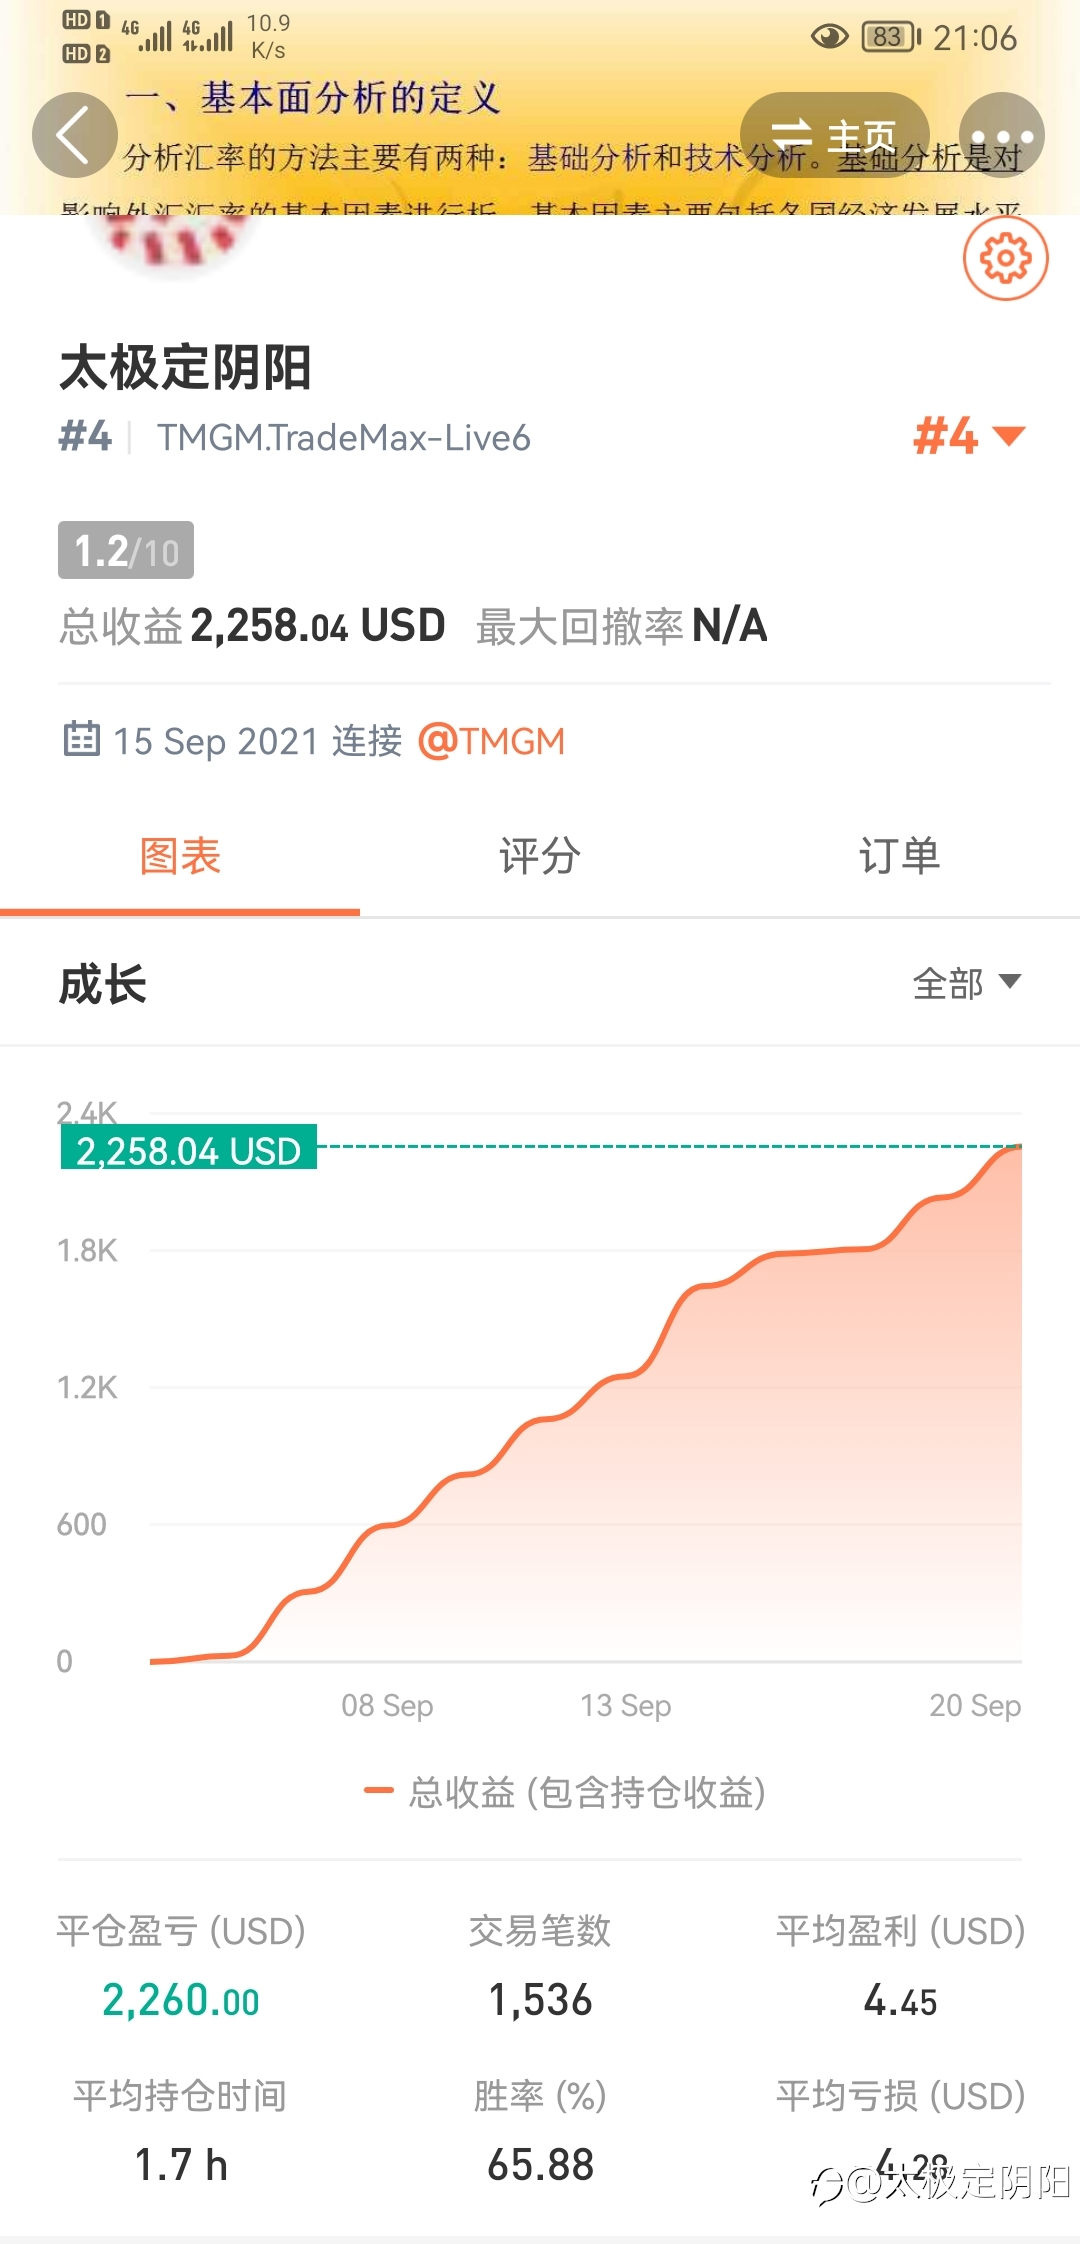Viewport: 1080px width, 2244px height.
Task: Switch to the 评分 tab
Action: coord(540,856)
